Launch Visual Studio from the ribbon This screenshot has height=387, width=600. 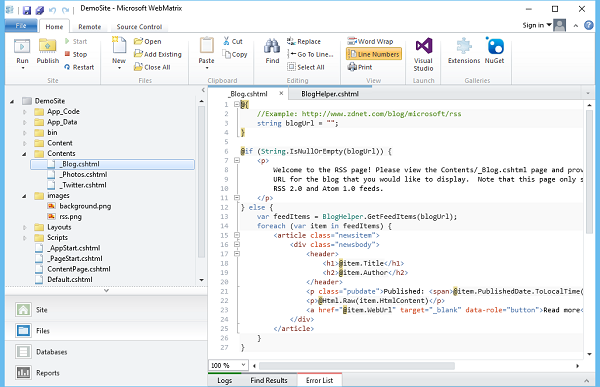(x=423, y=46)
